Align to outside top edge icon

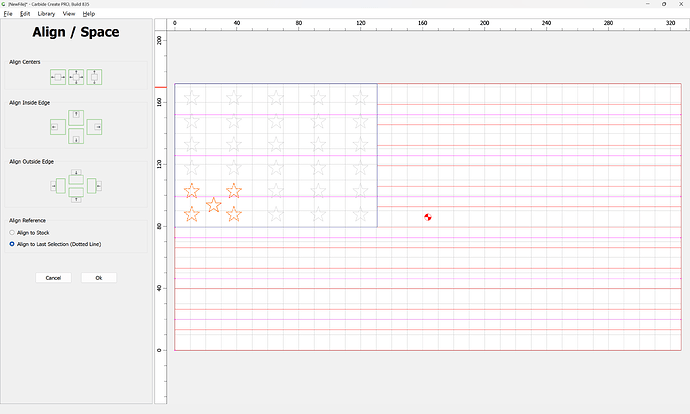click(76, 175)
